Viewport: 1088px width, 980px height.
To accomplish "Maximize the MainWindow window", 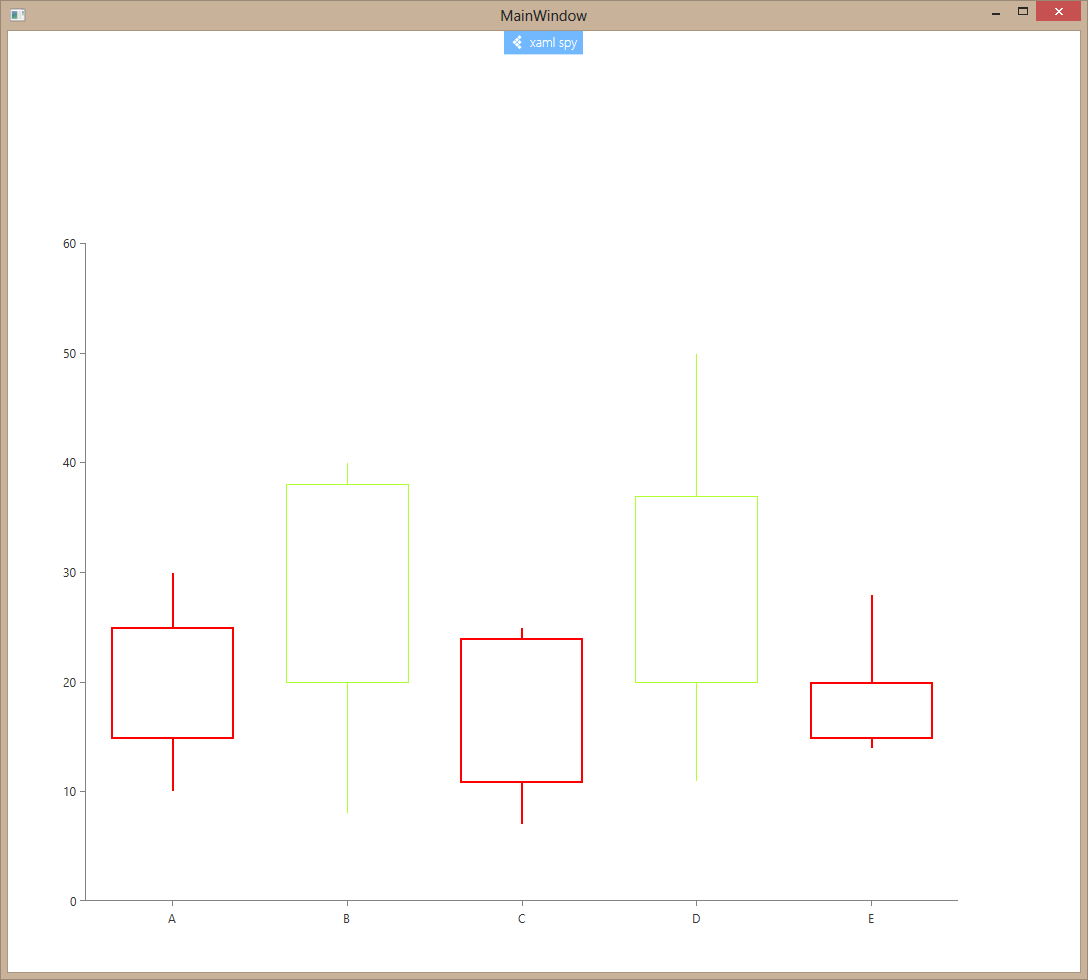I will point(1023,11).
